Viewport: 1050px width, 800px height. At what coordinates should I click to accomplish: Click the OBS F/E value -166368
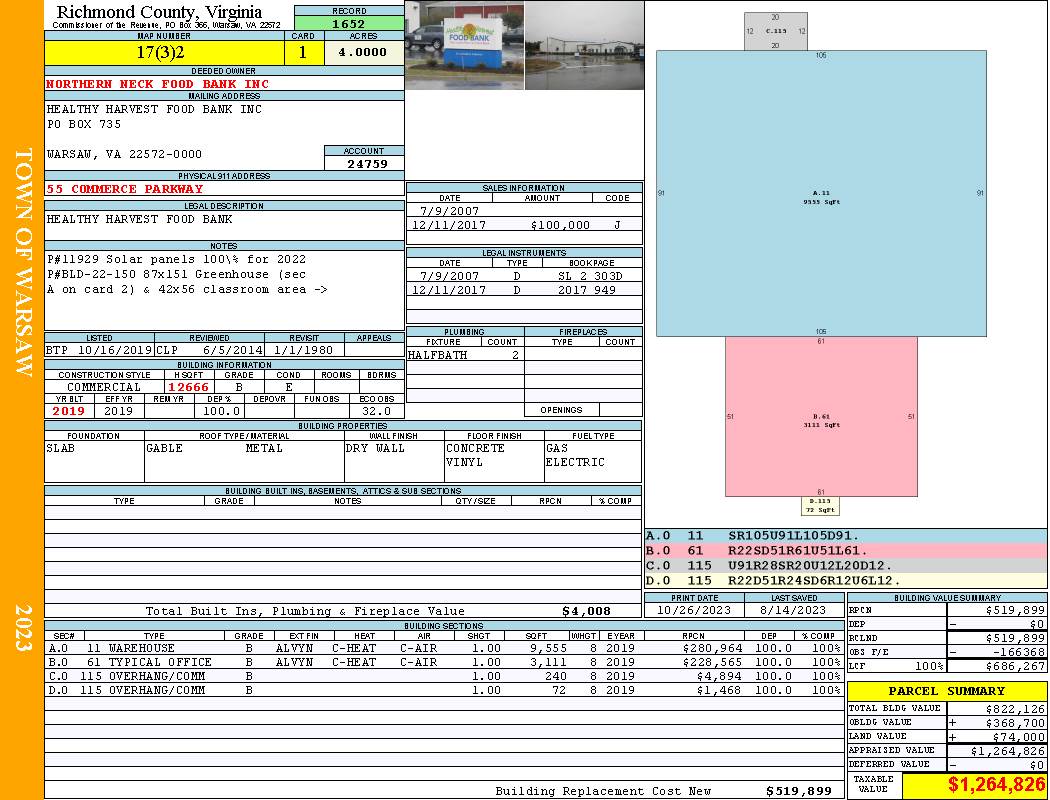click(x=1018, y=652)
